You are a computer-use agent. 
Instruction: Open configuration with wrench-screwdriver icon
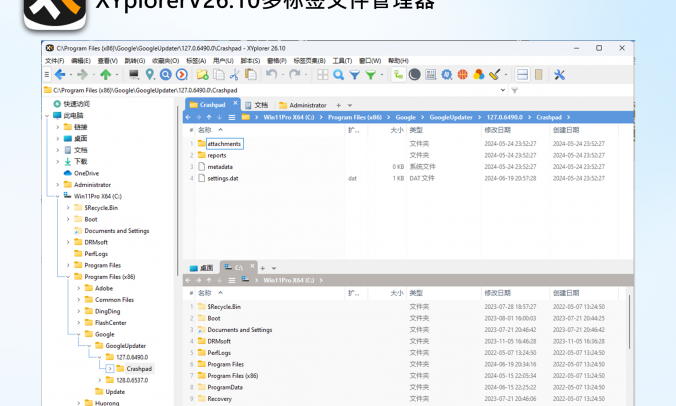559,75
